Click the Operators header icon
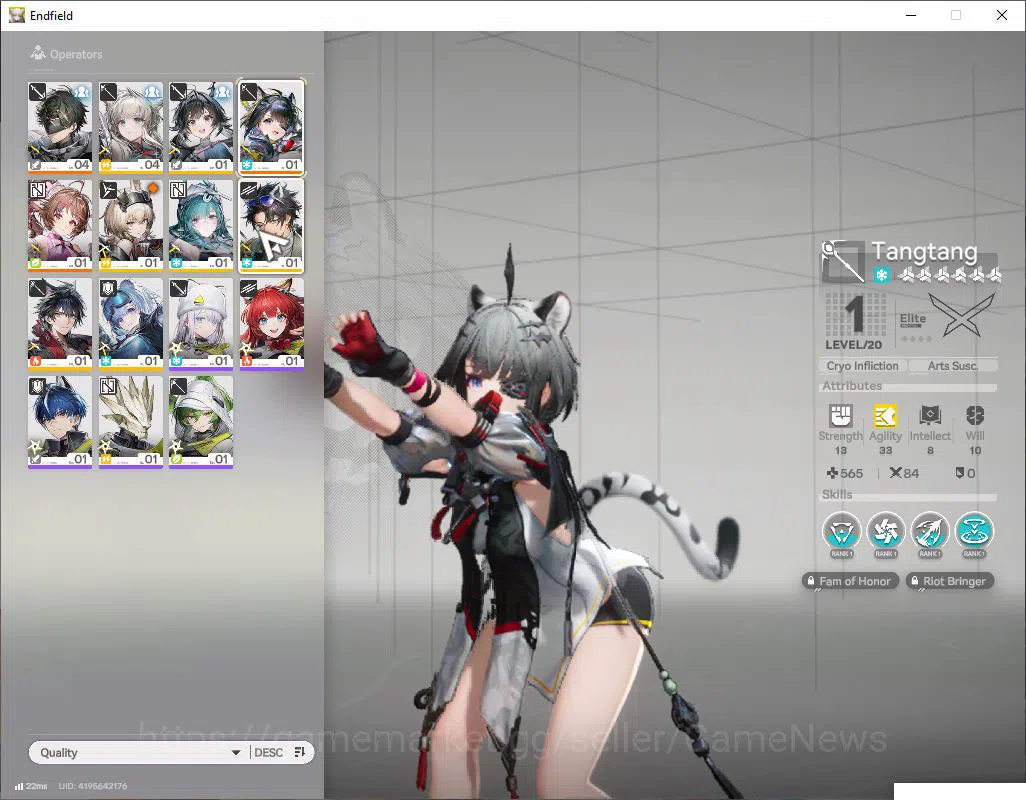Viewport: 1026px width, 800px height. coord(37,53)
